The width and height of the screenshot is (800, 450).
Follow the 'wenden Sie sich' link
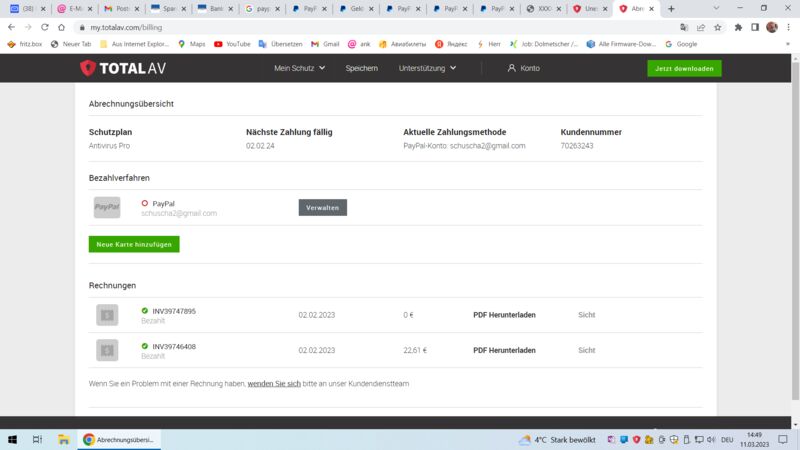(274, 384)
